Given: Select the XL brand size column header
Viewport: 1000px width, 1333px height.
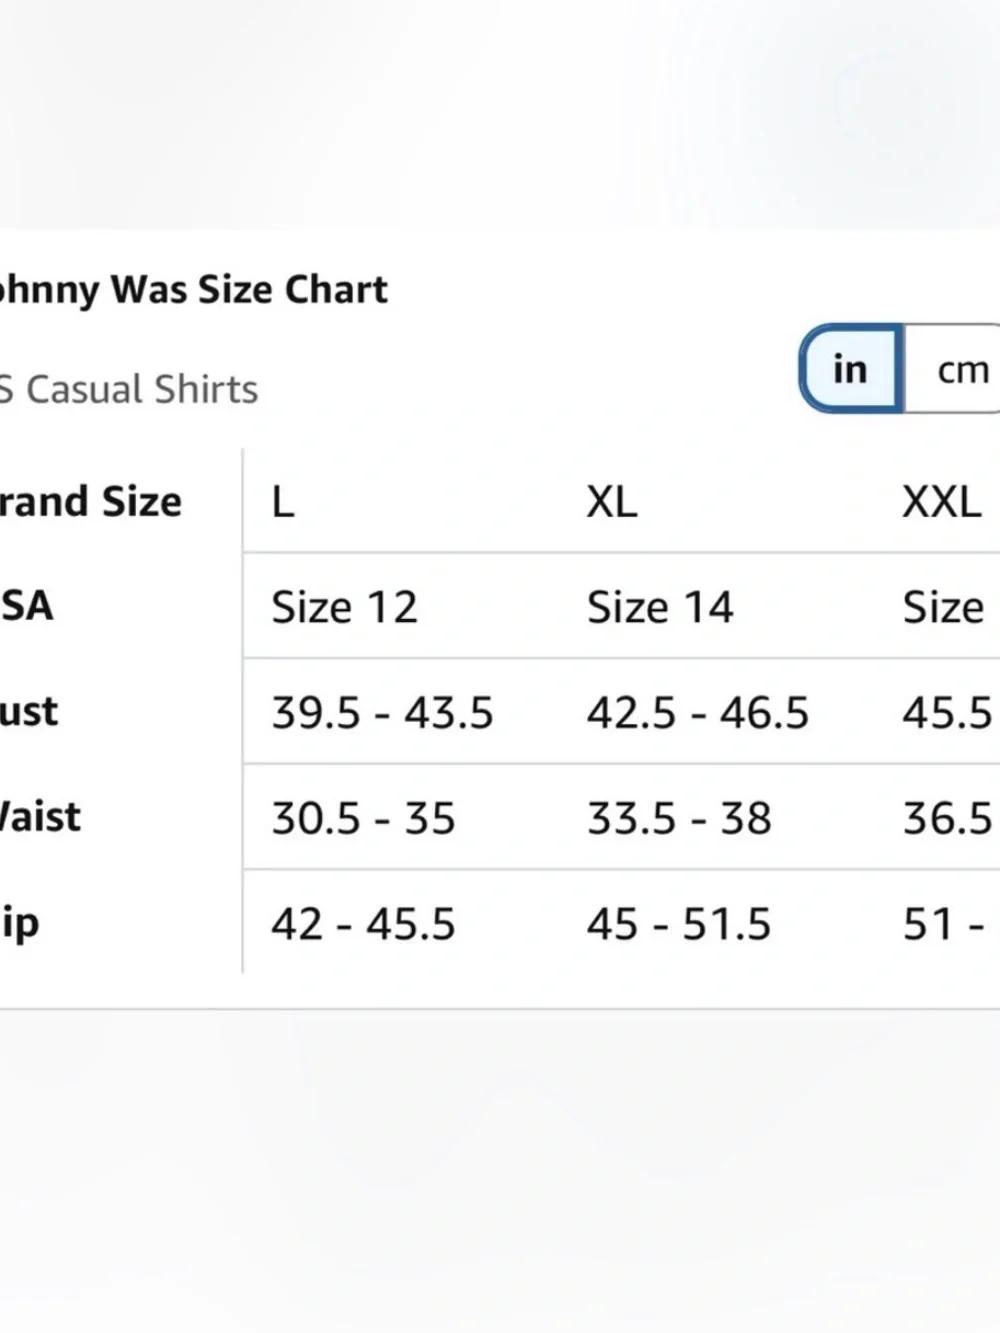Looking at the screenshot, I should pyautogui.click(x=611, y=501).
